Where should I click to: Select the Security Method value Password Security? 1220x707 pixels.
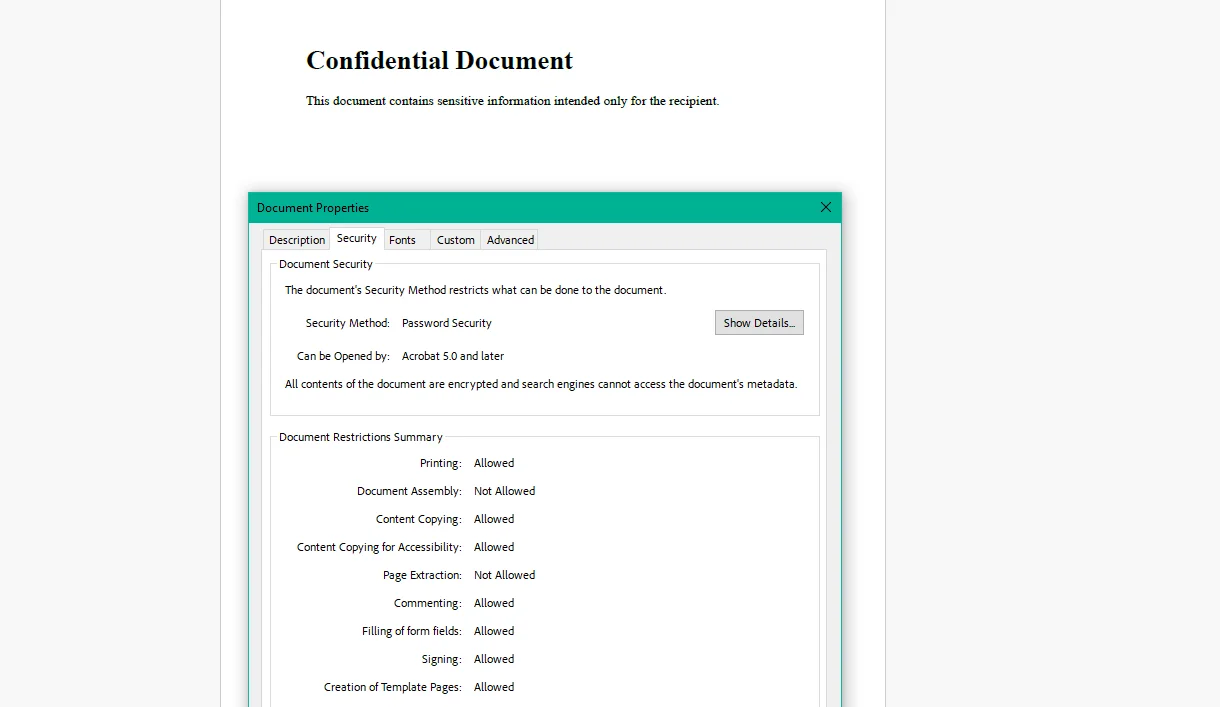pos(446,322)
